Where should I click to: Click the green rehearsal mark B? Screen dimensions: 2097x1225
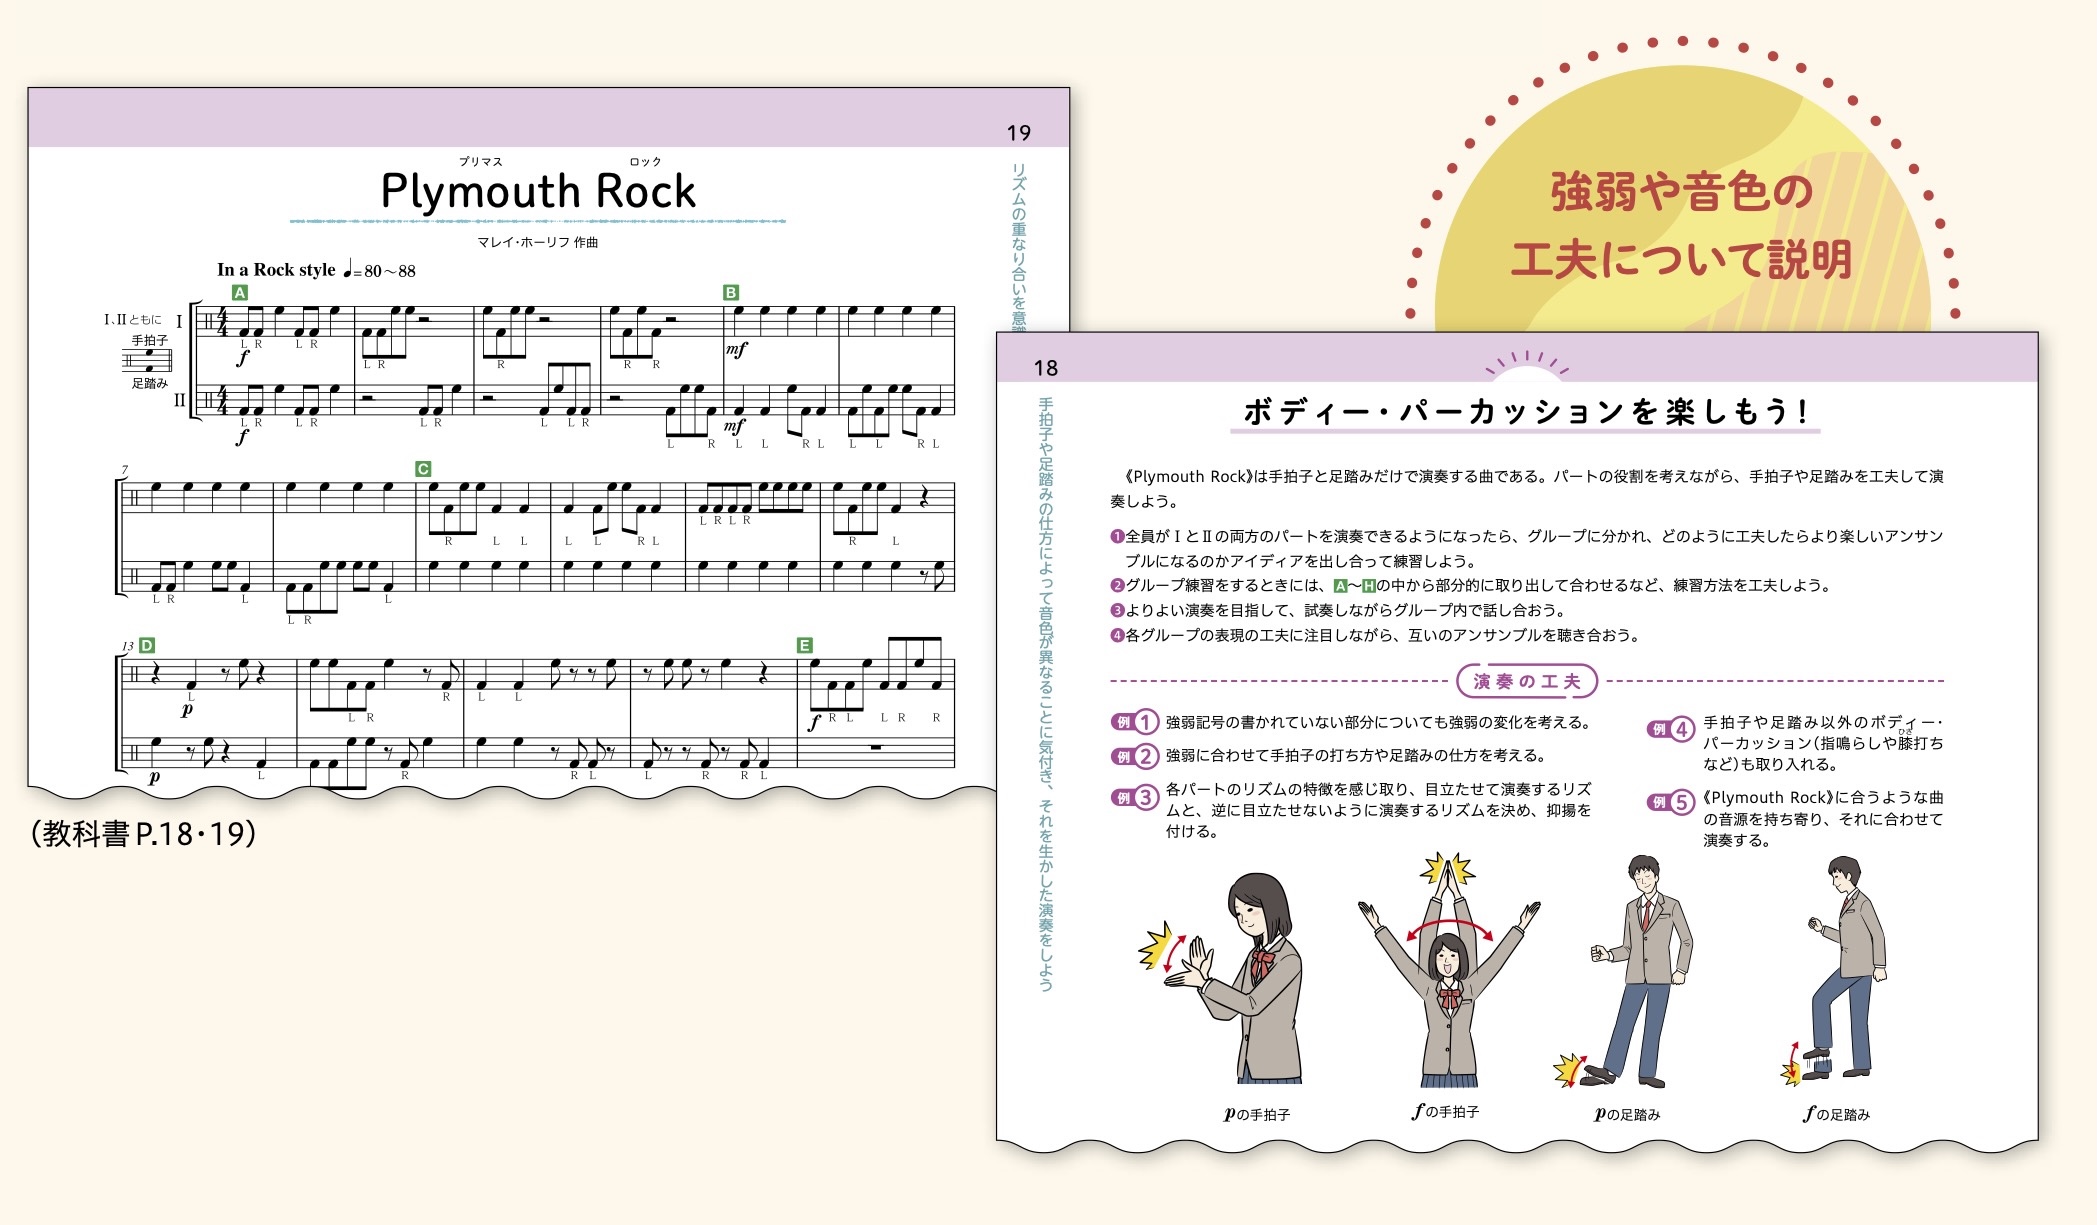tap(731, 293)
